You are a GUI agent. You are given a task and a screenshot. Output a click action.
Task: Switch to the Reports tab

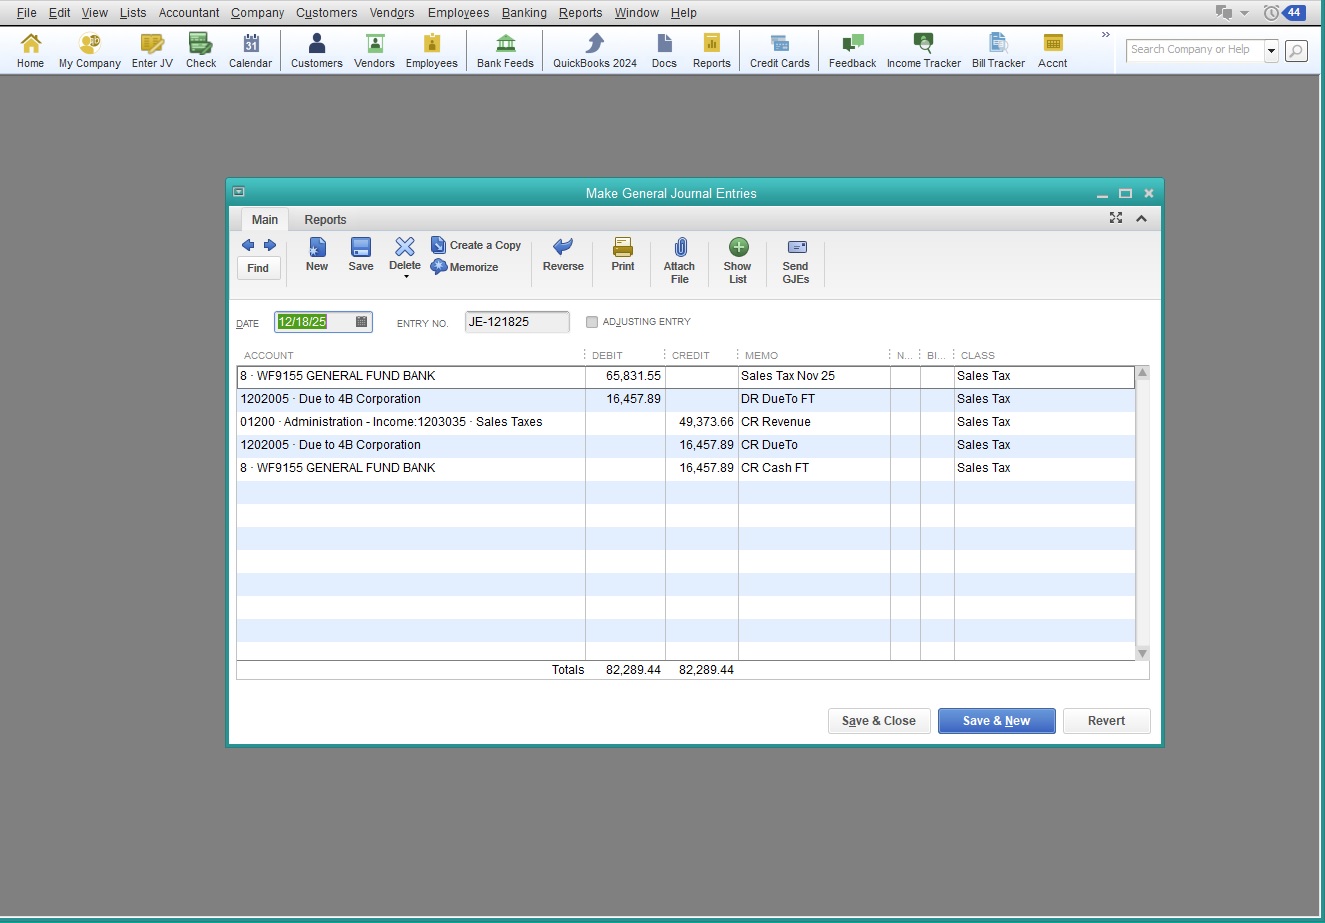[x=325, y=220]
